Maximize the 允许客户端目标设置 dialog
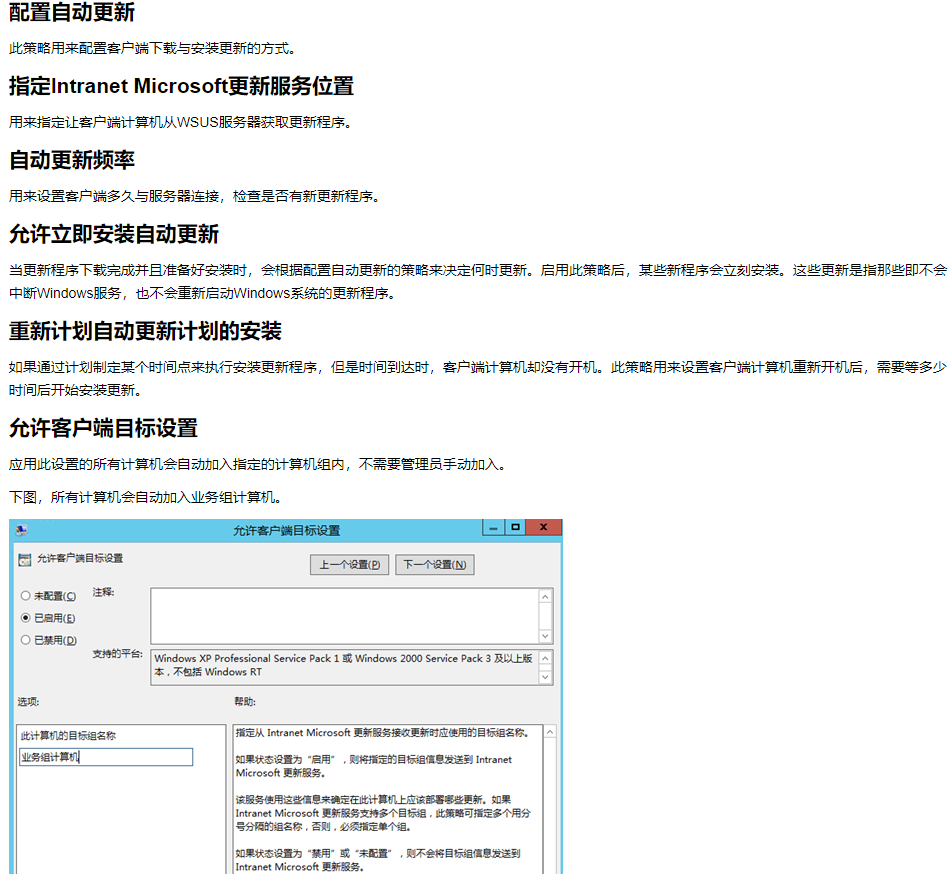 (x=515, y=528)
